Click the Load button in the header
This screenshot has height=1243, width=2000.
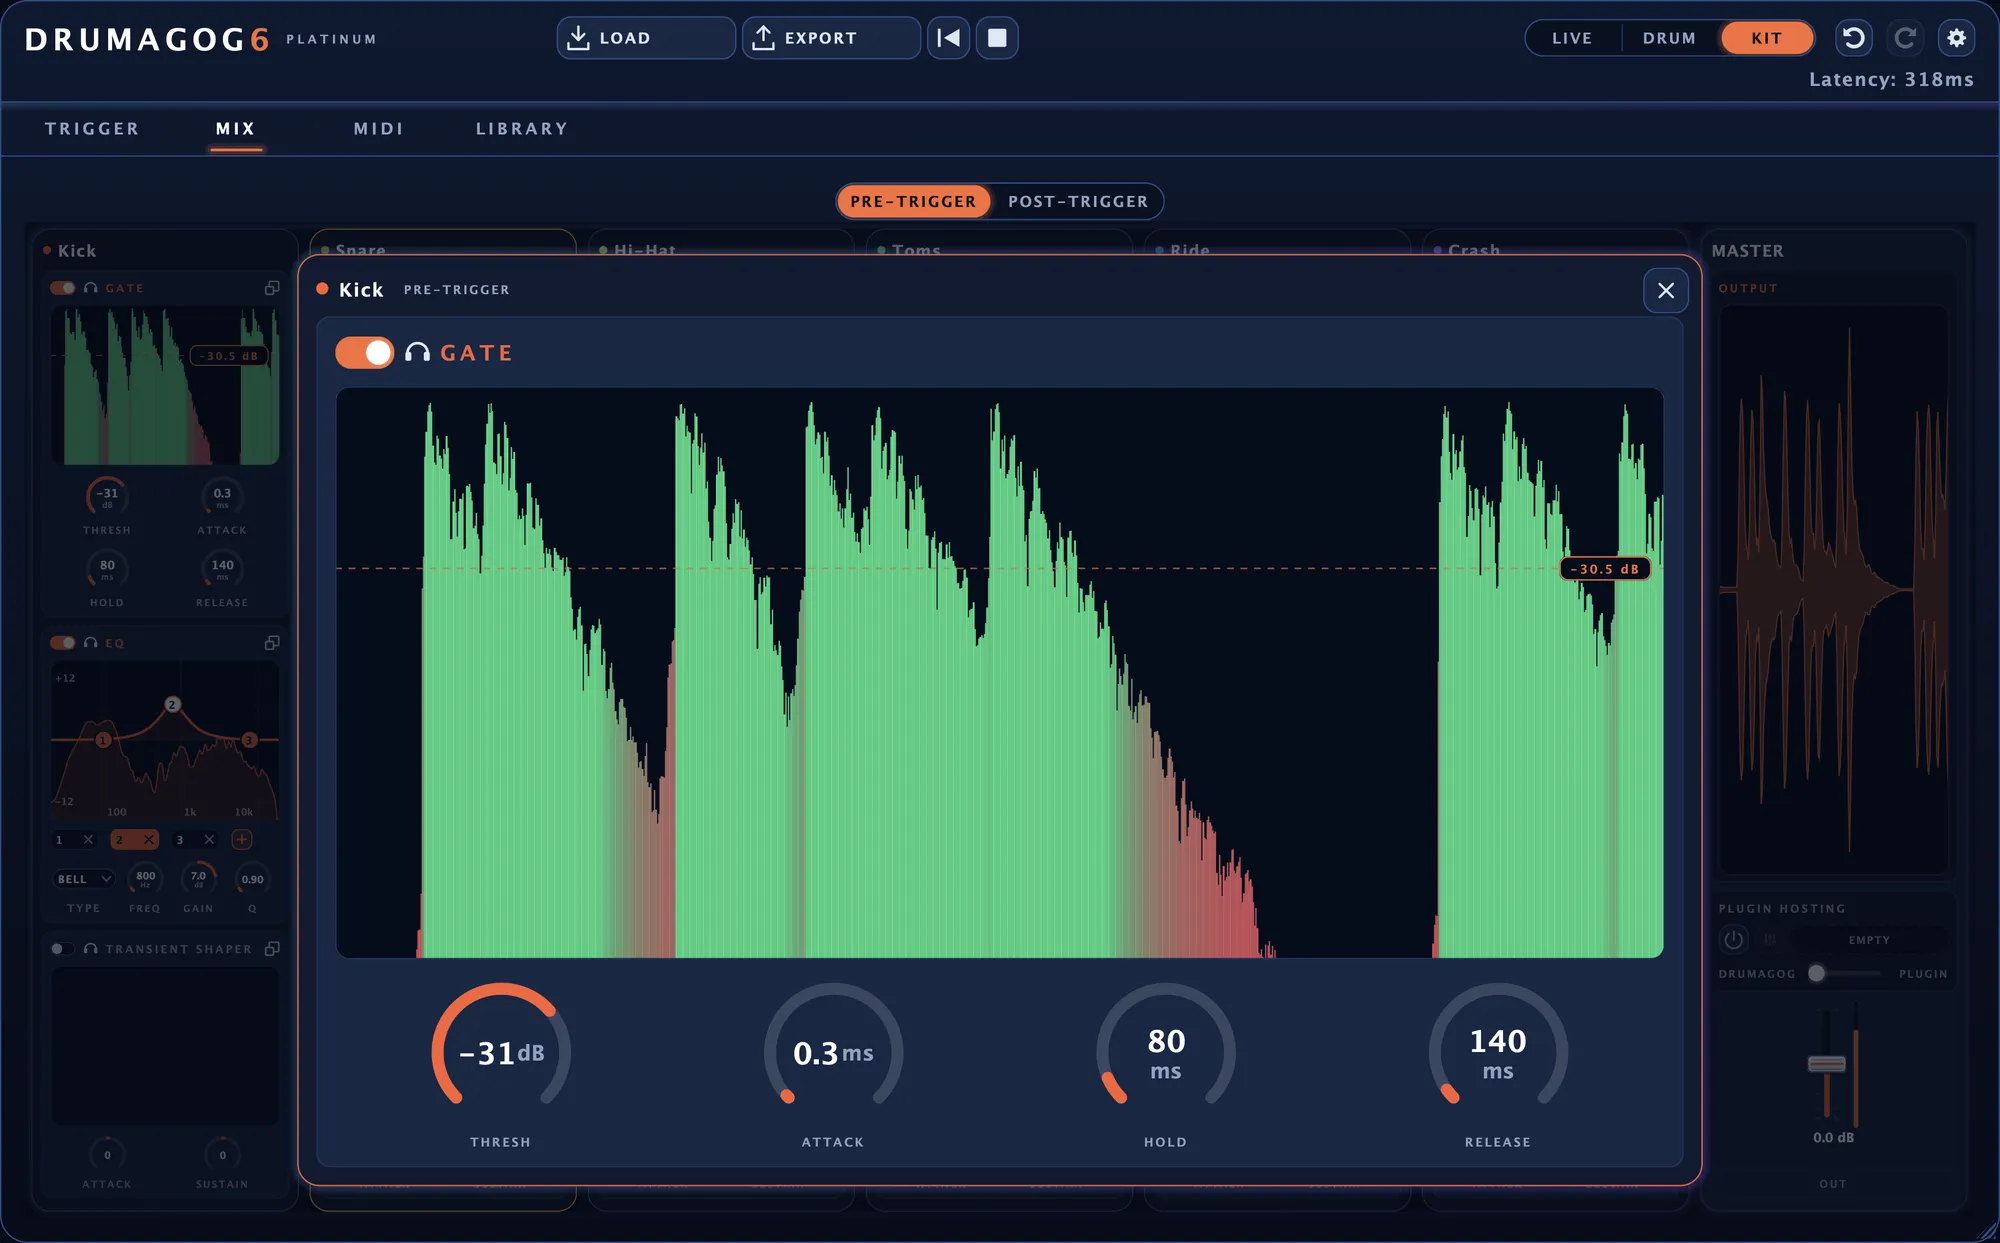pyautogui.click(x=646, y=38)
